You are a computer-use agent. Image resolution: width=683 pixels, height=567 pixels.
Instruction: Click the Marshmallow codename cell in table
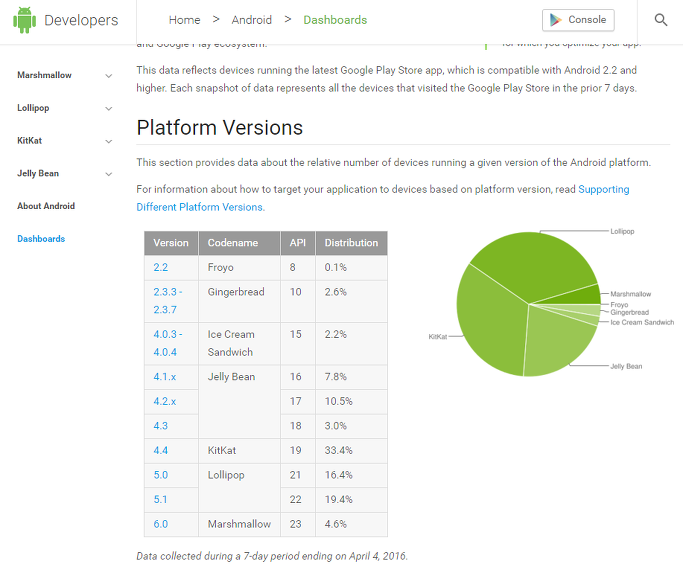239,524
